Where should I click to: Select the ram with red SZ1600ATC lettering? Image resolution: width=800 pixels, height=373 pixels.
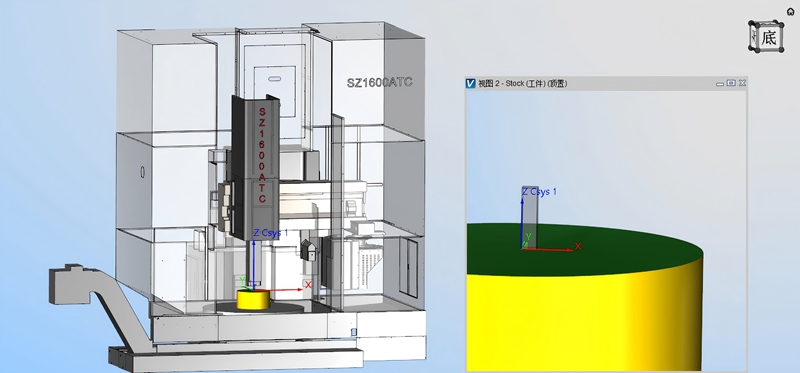tap(256, 166)
